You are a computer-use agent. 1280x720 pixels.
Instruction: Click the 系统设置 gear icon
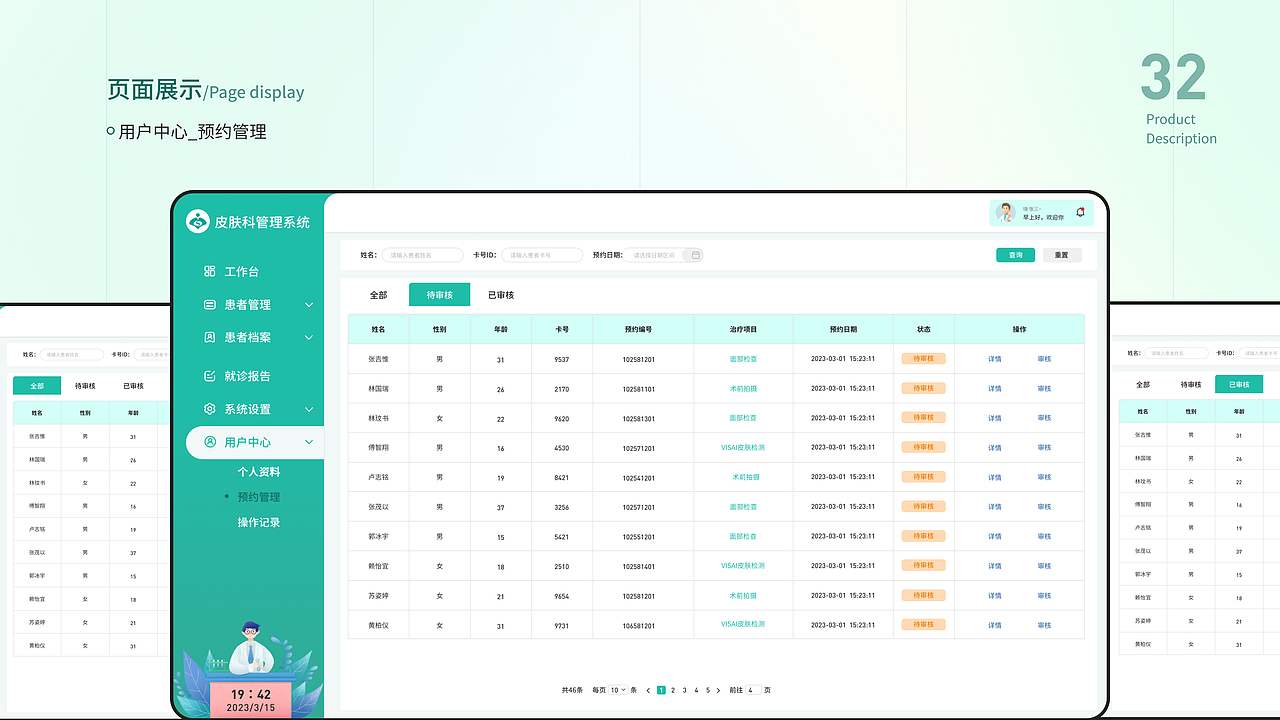(x=210, y=409)
